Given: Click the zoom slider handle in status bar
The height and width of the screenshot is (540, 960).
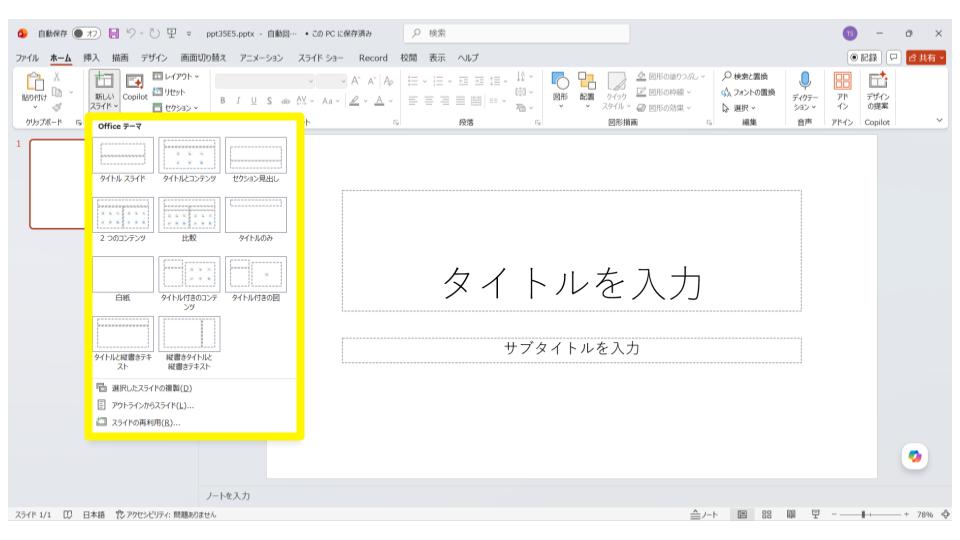Looking at the screenshot, I should (x=863, y=514).
